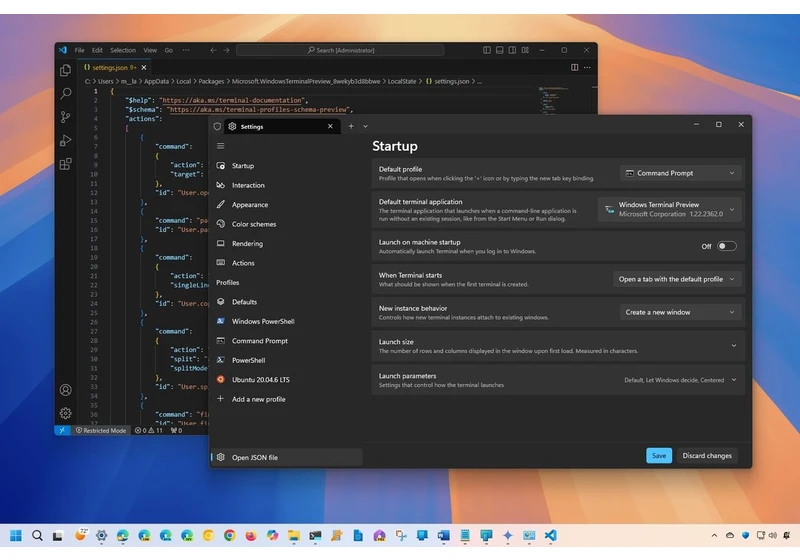Open the Default profile dropdown
Viewport: 800px width, 560px height.
(x=680, y=173)
